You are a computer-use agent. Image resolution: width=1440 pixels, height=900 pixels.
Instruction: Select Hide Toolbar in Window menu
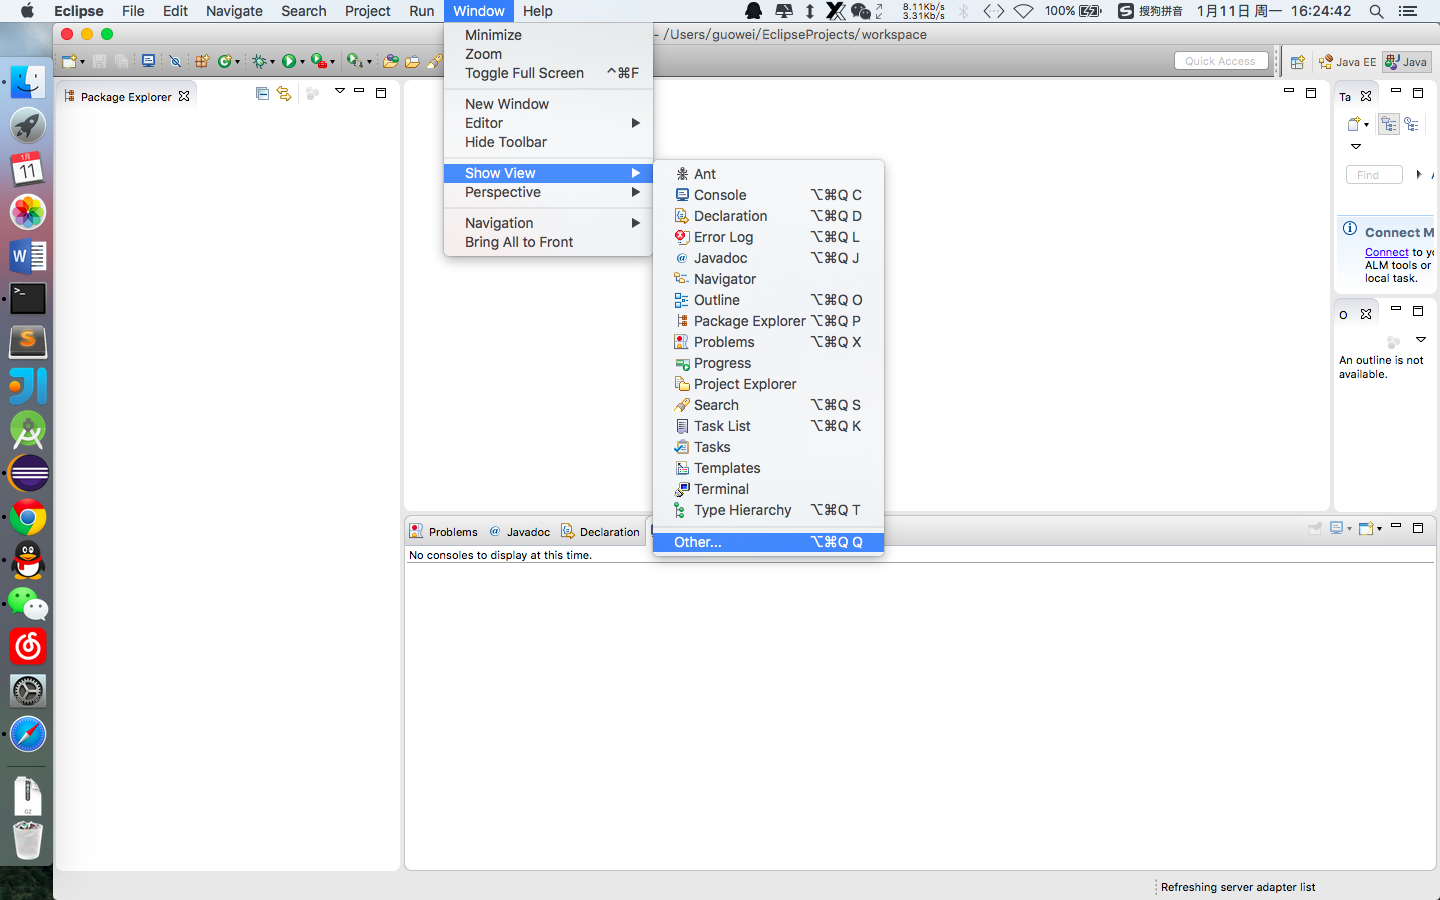(x=548, y=142)
